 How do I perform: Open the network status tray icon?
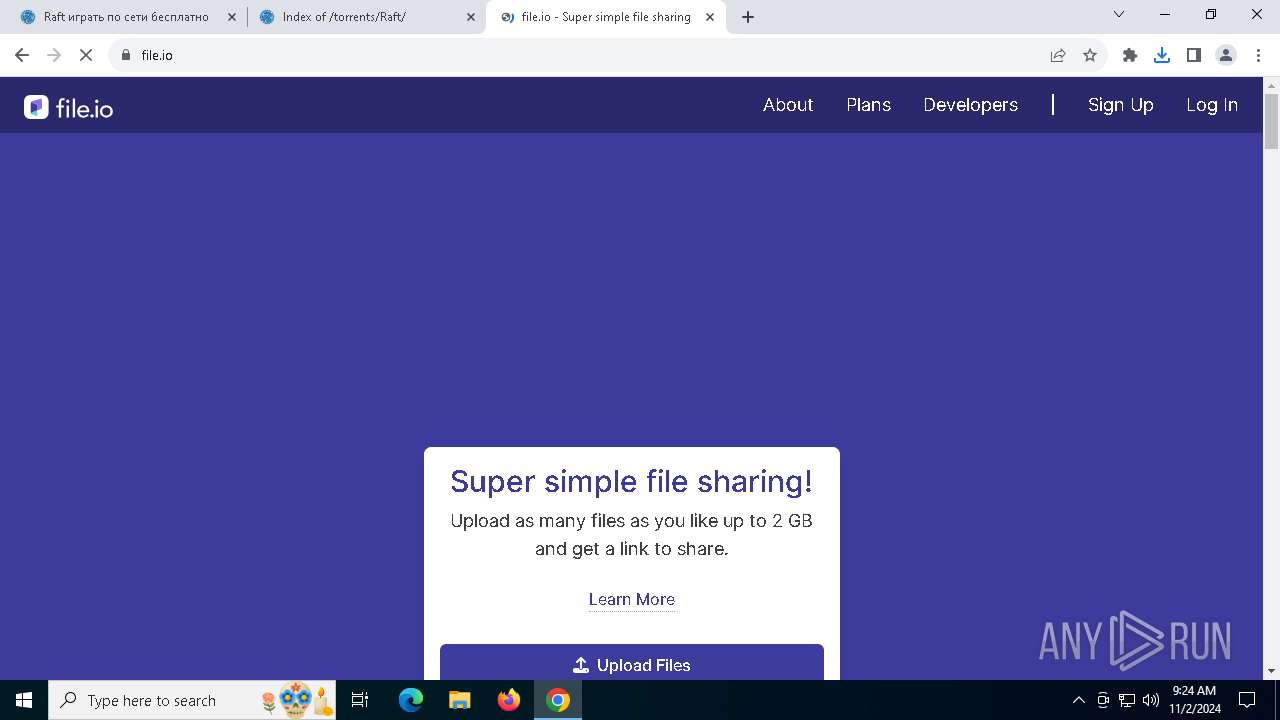click(x=1127, y=700)
